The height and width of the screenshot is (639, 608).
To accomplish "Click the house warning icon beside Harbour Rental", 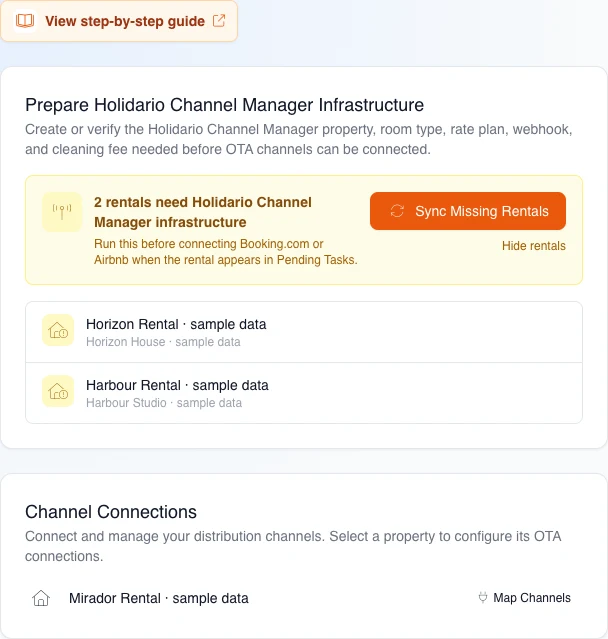I will [58, 391].
